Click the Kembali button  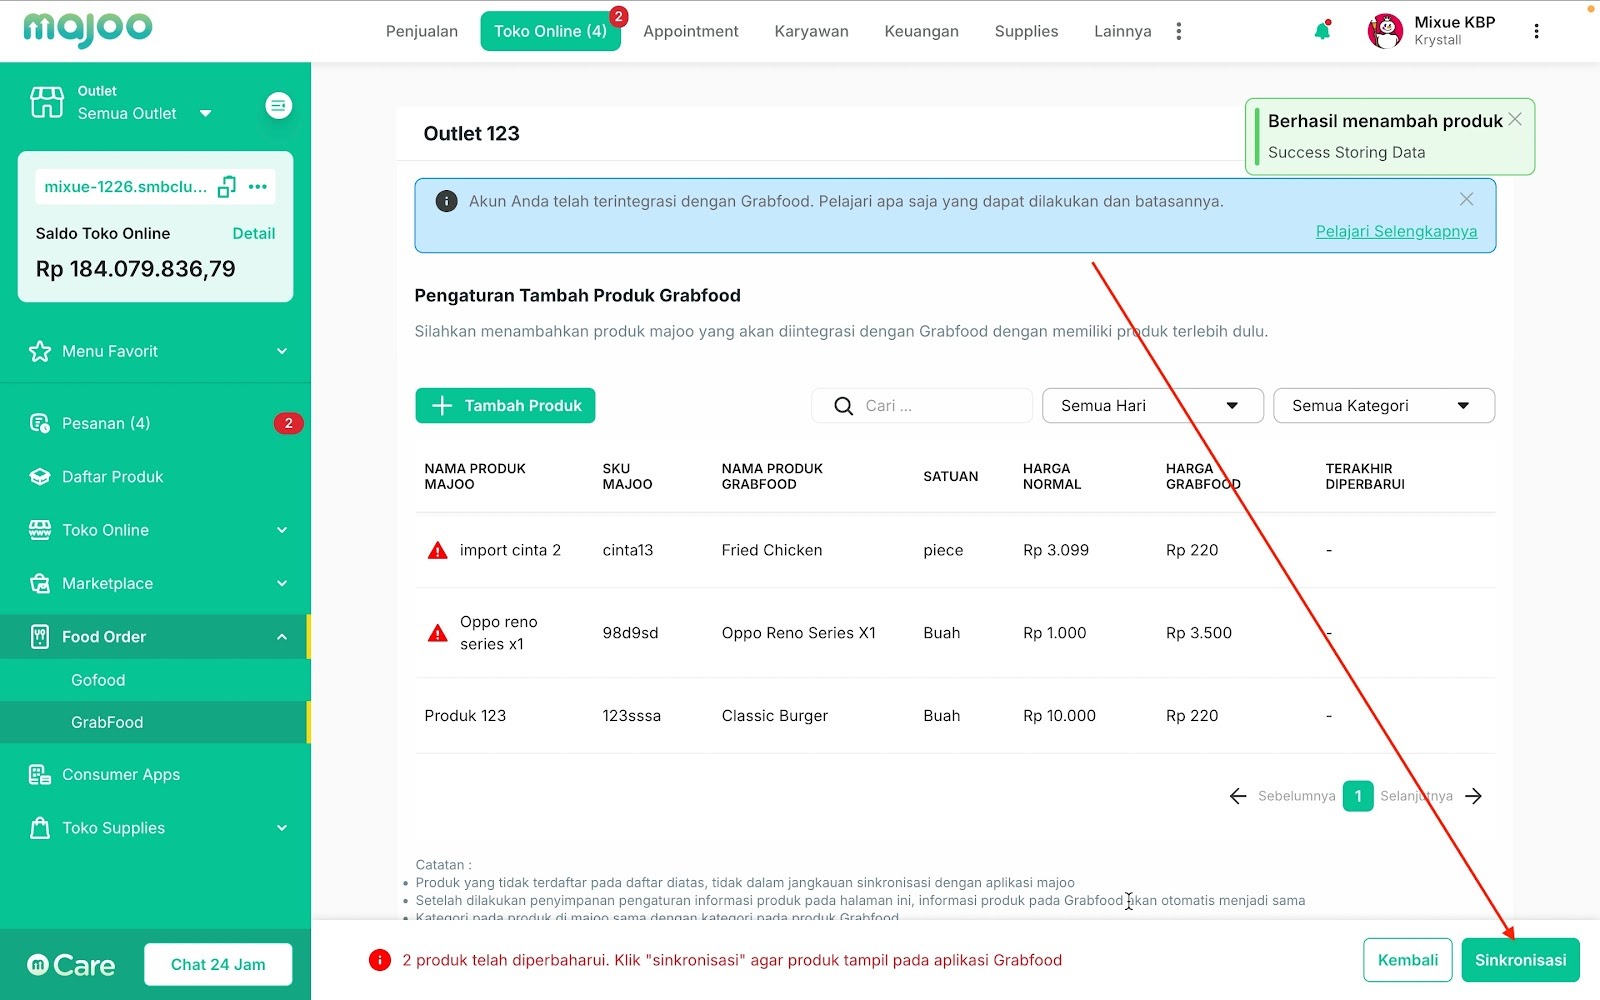coord(1408,960)
